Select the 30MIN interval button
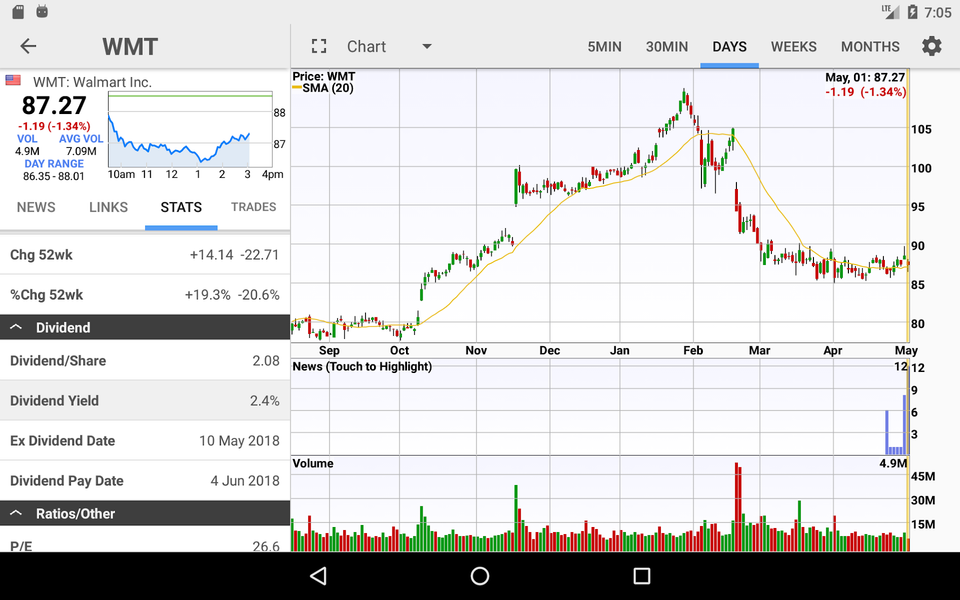Viewport: 960px width, 600px height. pyautogui.click(x=666, y=46)
